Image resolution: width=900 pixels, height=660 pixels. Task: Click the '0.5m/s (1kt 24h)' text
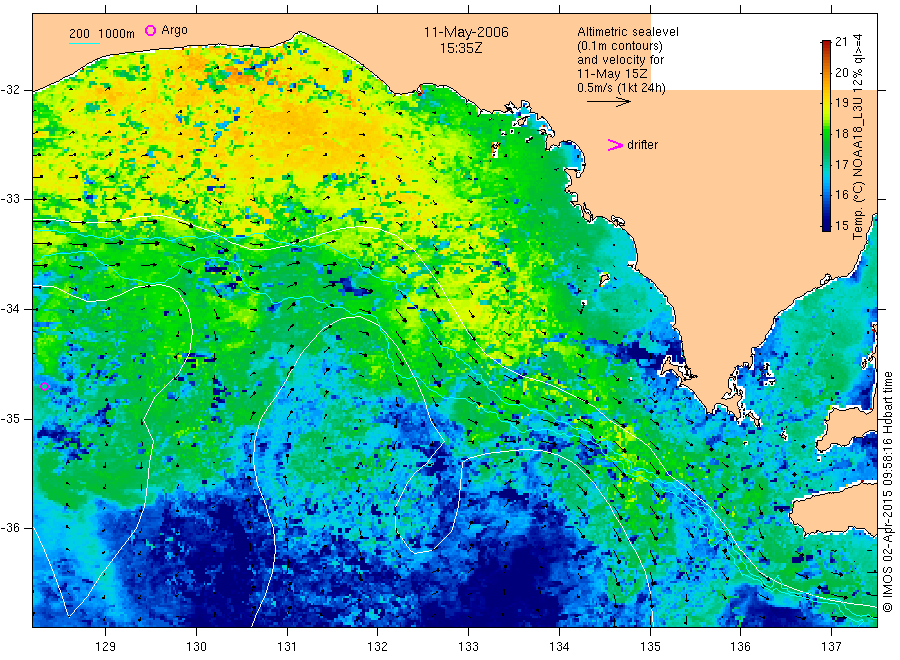[621, 88]
